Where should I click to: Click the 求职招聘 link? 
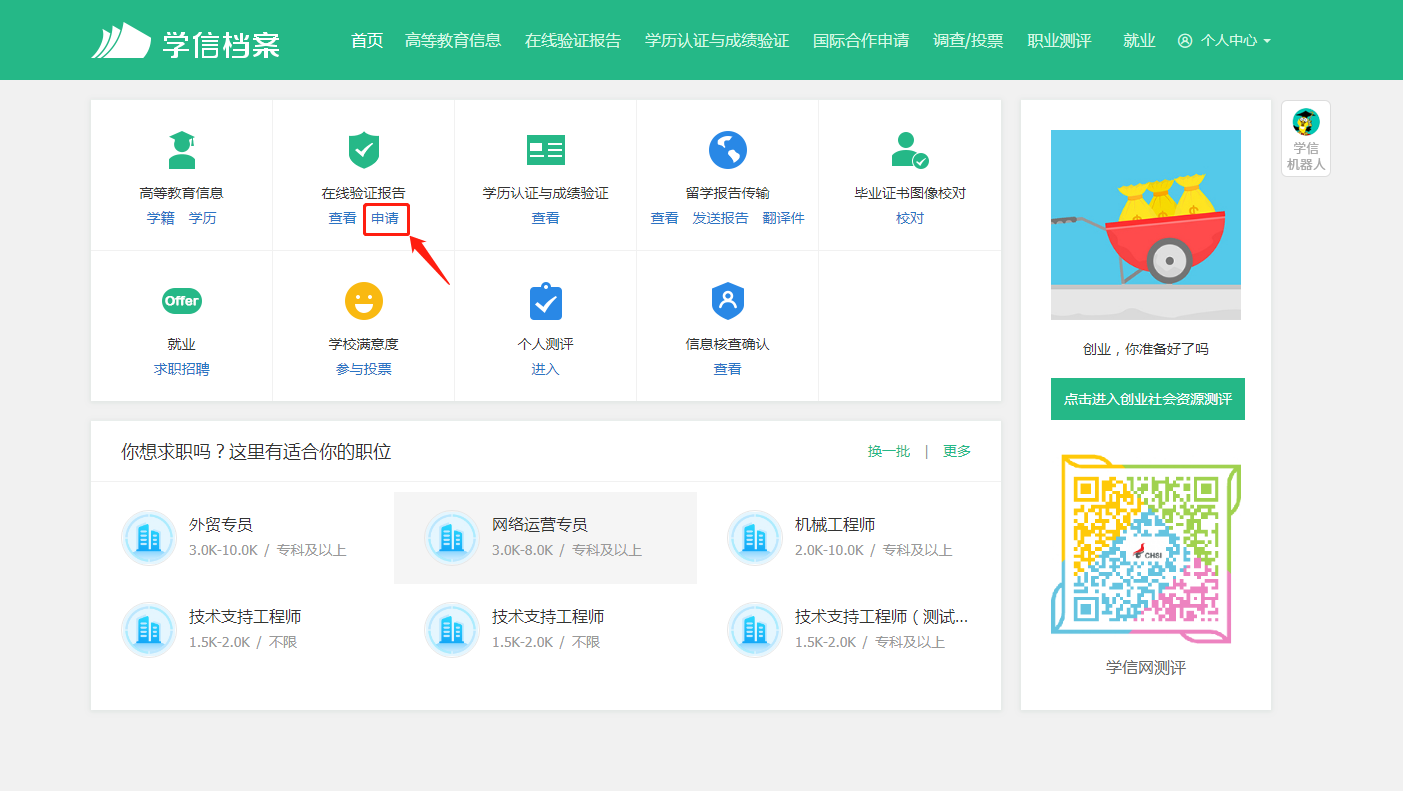(181, 369)
